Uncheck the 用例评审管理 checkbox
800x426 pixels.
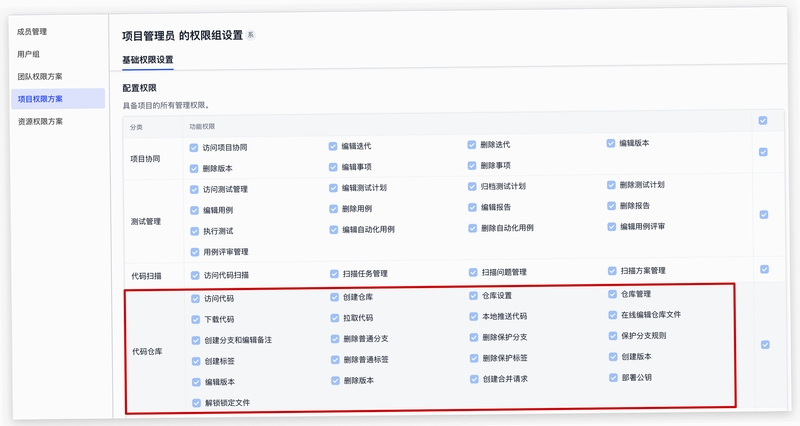pos(194,252)
